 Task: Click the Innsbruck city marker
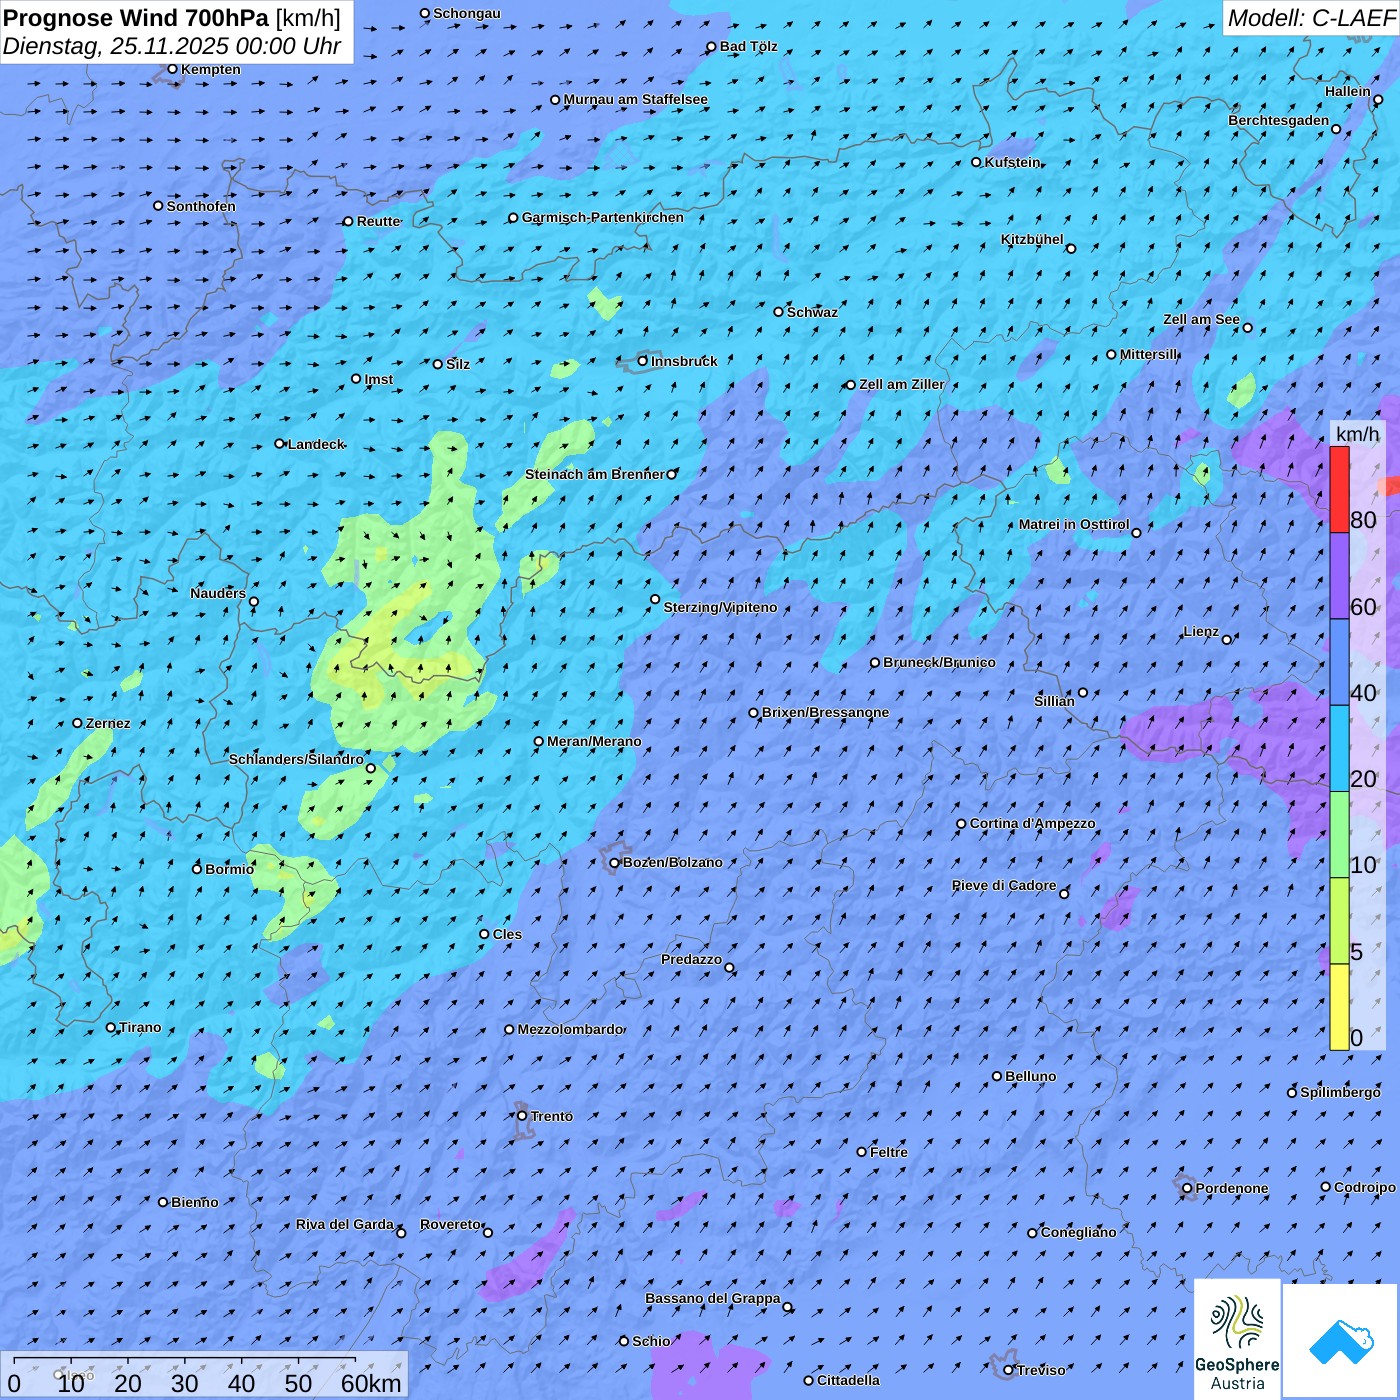[x=643, y=361]
